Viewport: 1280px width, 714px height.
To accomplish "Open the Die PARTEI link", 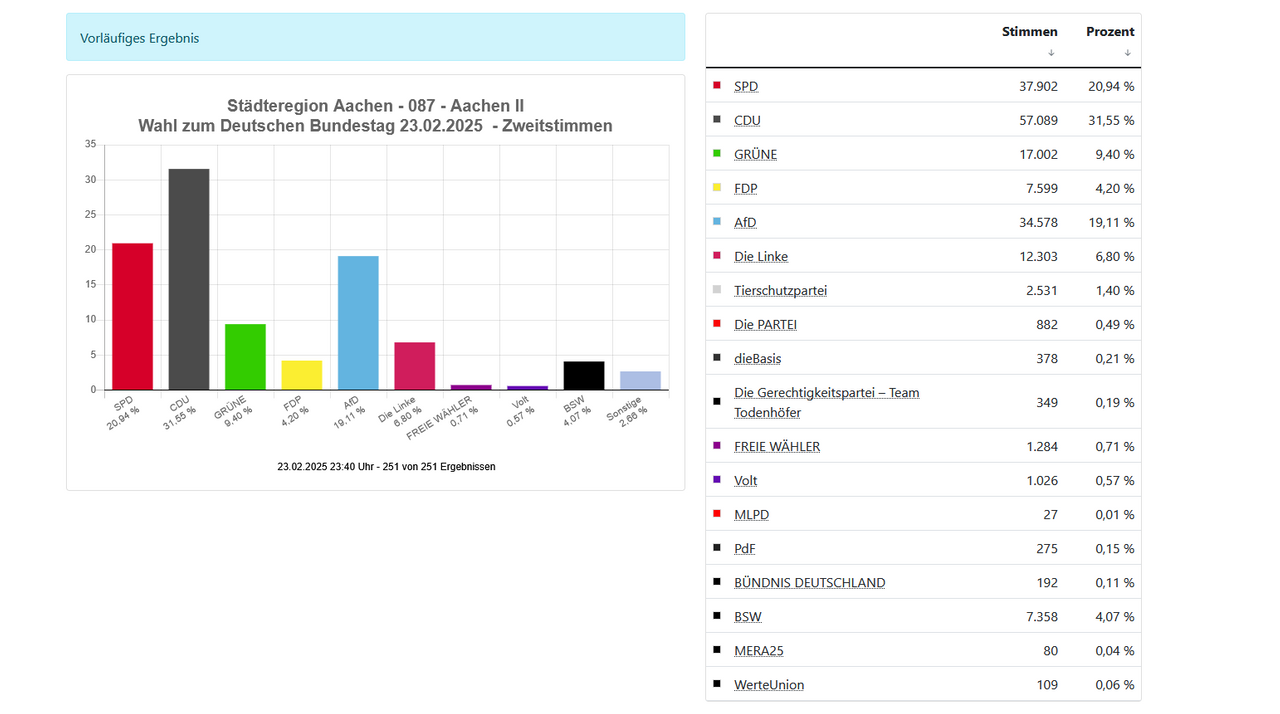I will pos(765,325).
